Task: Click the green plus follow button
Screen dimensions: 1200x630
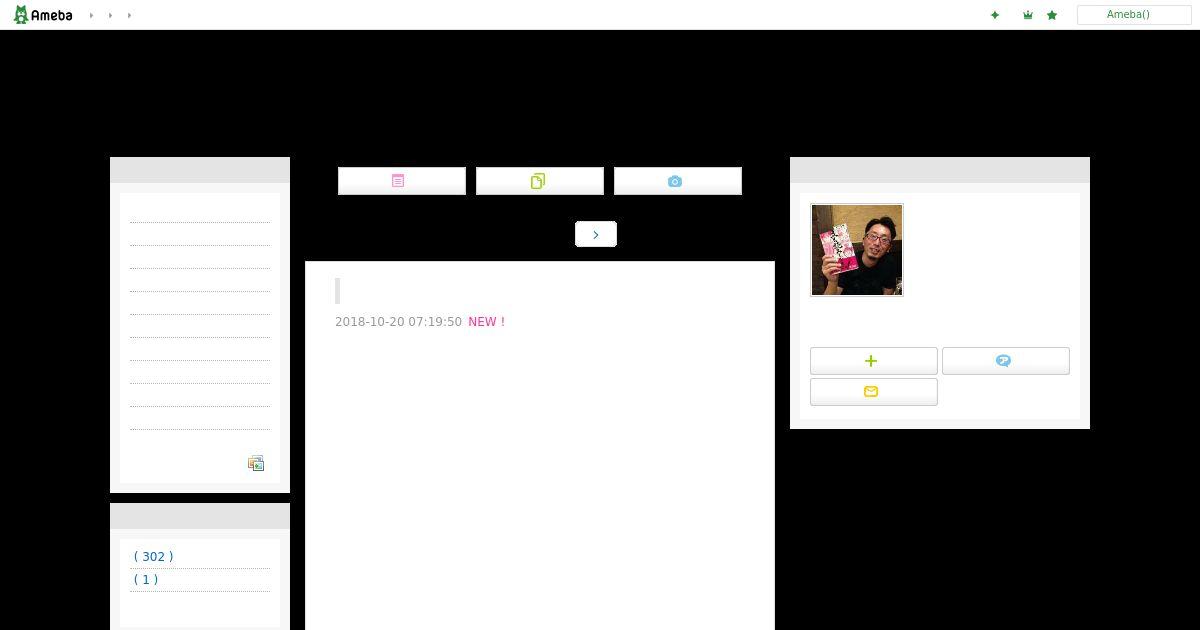Action: (874, 361)
